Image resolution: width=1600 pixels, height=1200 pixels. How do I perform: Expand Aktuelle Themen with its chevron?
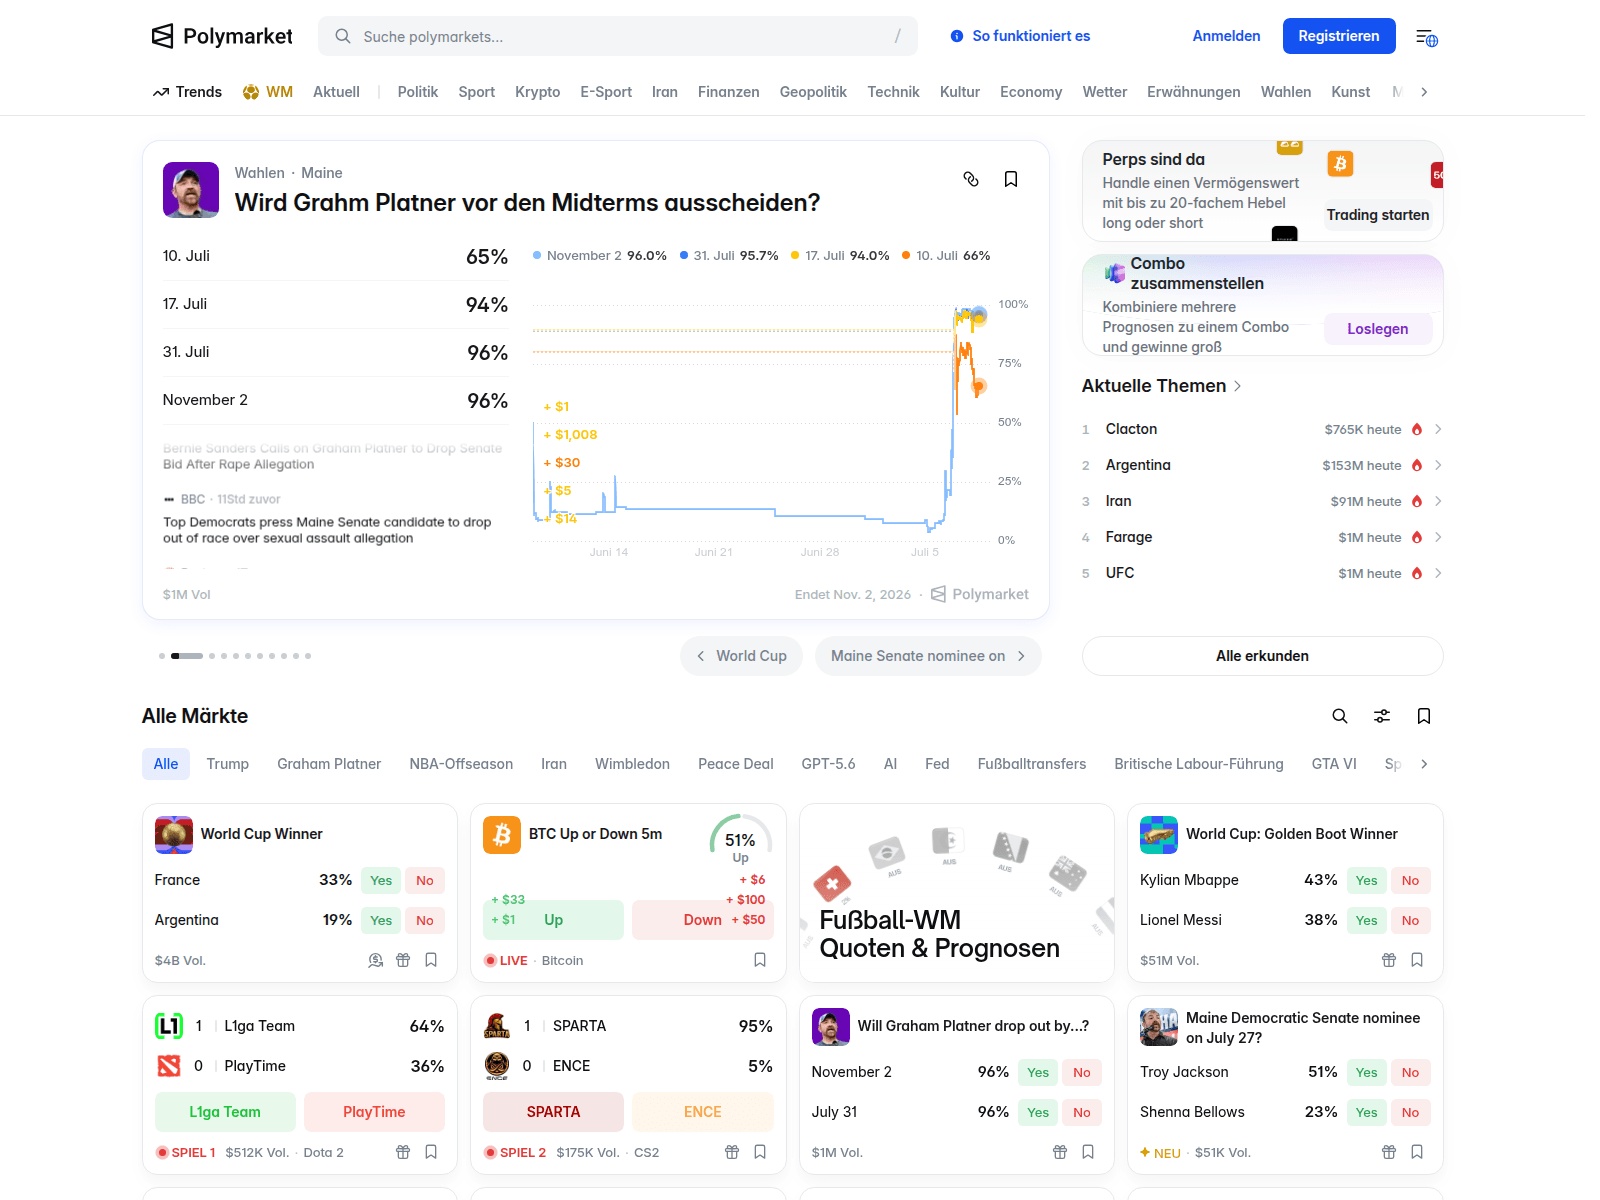tap(1238, 386)
